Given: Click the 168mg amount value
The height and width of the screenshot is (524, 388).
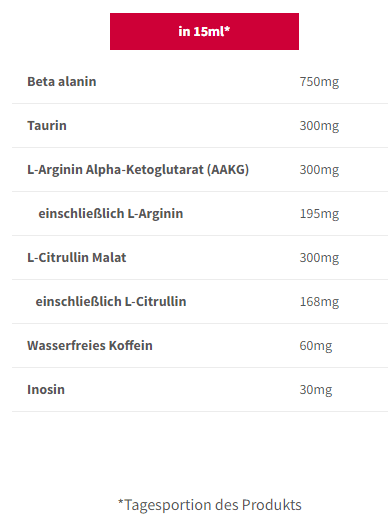Looking at the screenshot, I should click(319, 302).
